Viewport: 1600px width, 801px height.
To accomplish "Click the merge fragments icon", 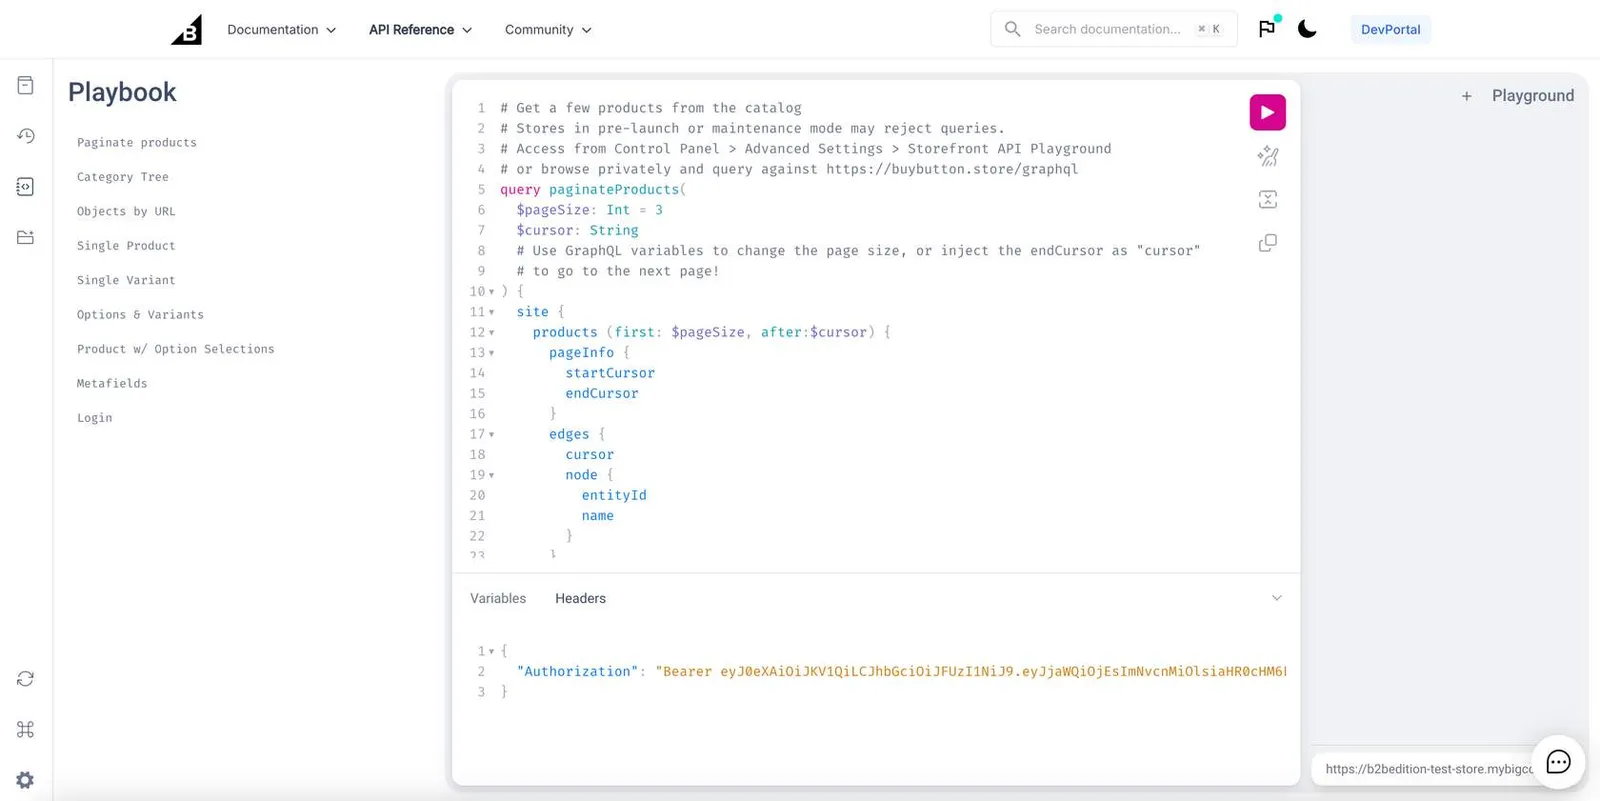I will click(x=1267, y=200).
